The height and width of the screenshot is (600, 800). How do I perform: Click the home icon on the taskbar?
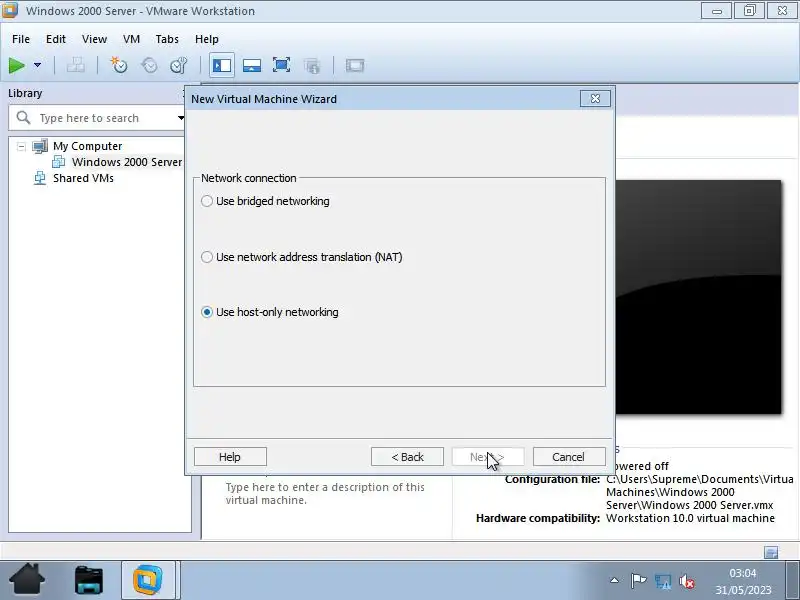tap(27, 580)
